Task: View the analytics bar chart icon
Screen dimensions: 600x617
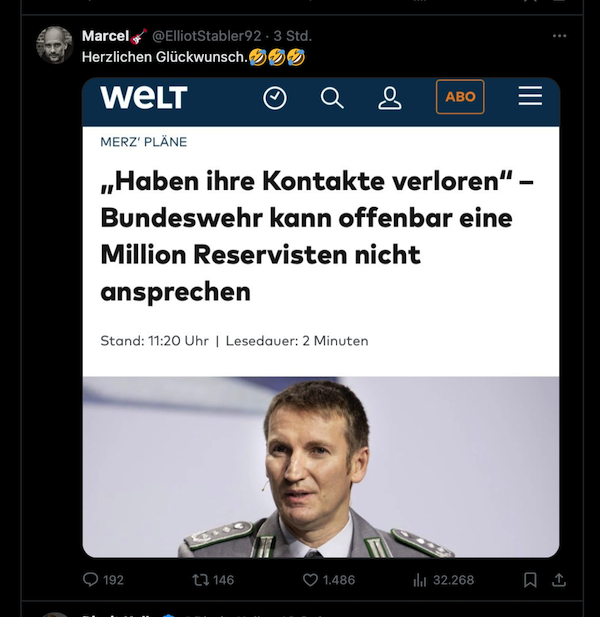Action: (x=420, y=580)
